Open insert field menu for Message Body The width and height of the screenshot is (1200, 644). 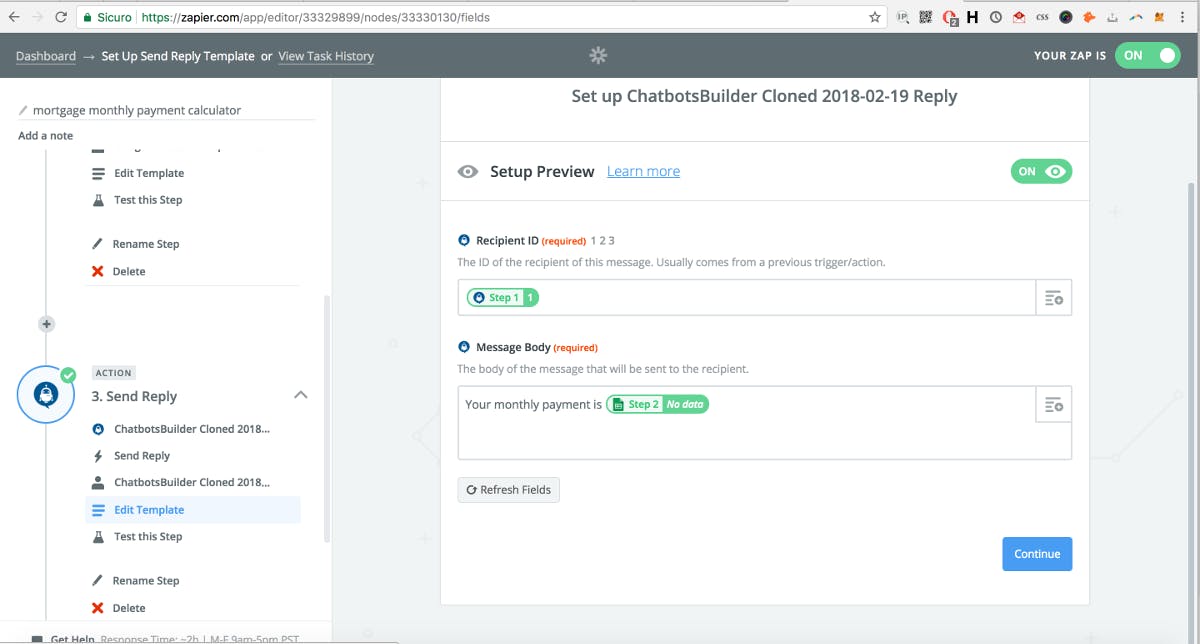point(1053,405)
